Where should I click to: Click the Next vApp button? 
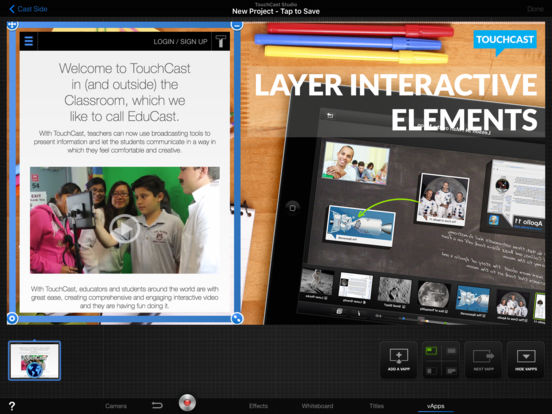(483, 359)
